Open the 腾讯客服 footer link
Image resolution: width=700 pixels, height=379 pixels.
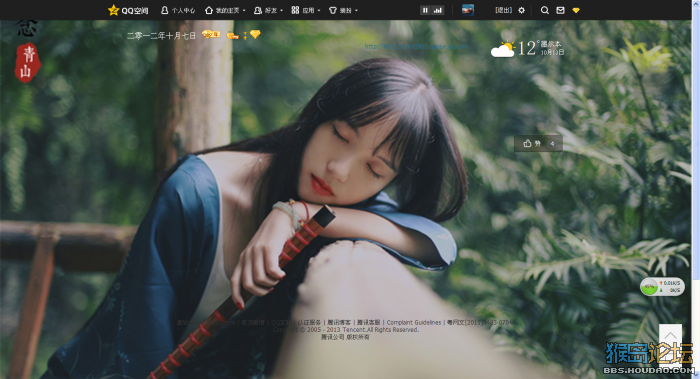(368, 322)
